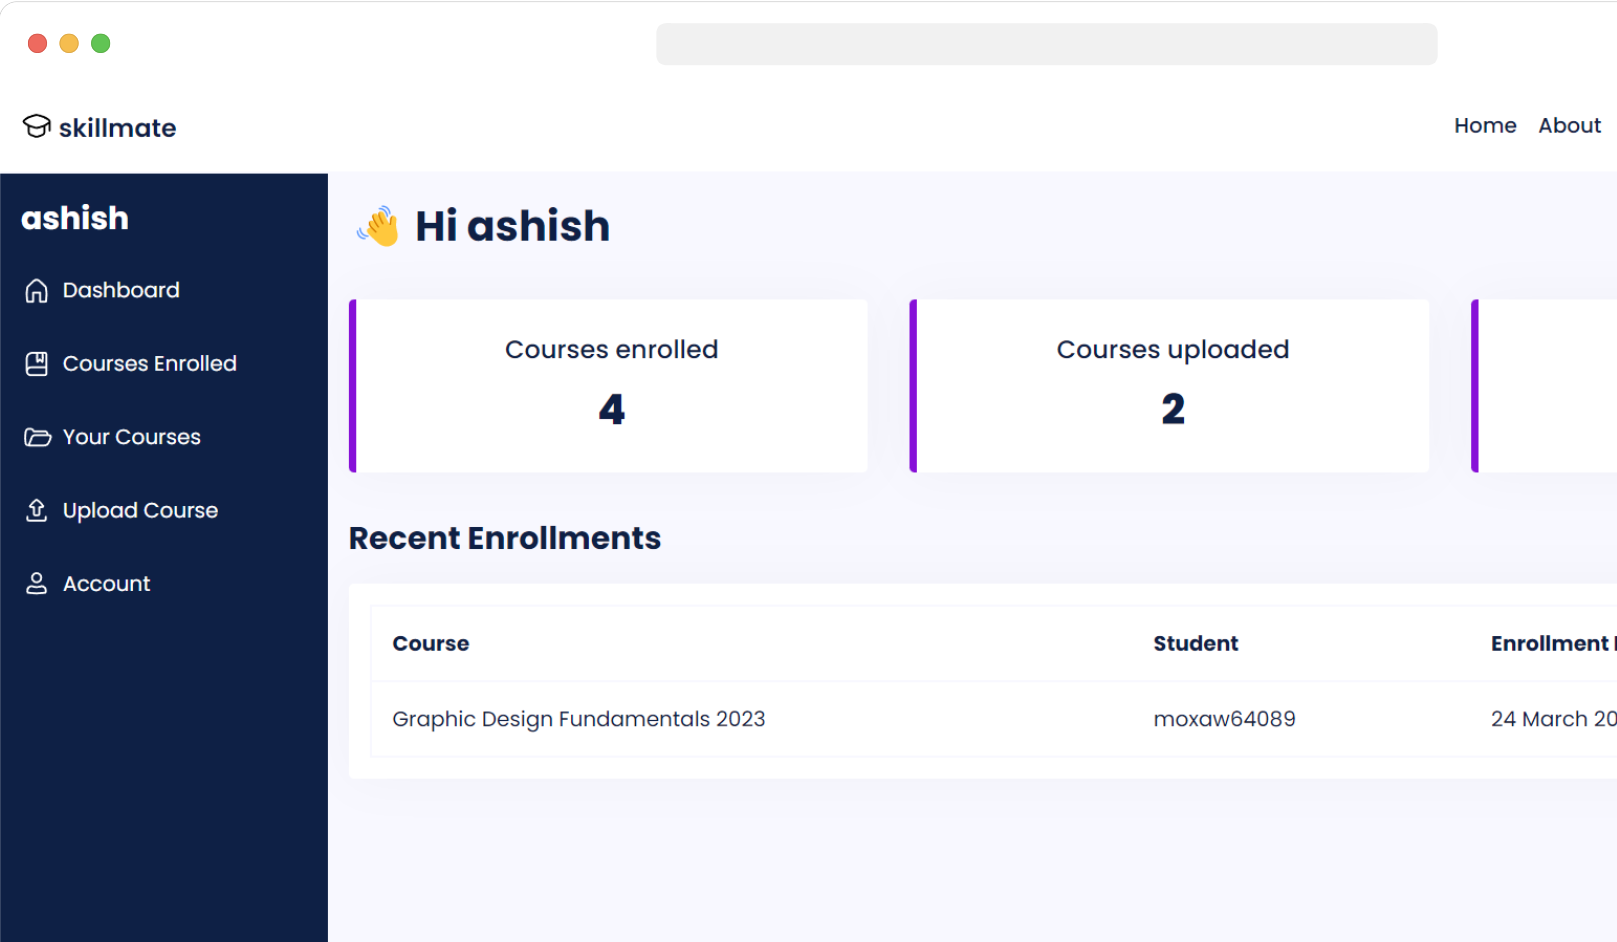Click the Courses uploaded stat card

click(1171, 386)
